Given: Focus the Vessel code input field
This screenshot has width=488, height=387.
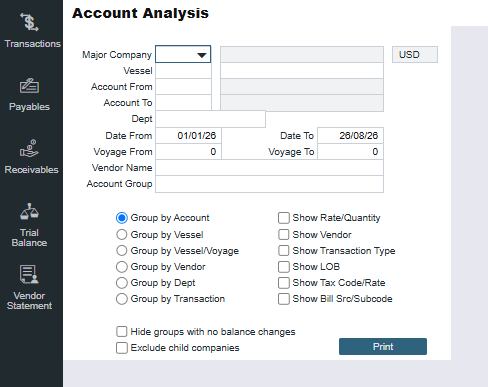Looking at the screenshot, I should [x=183, y=71].
